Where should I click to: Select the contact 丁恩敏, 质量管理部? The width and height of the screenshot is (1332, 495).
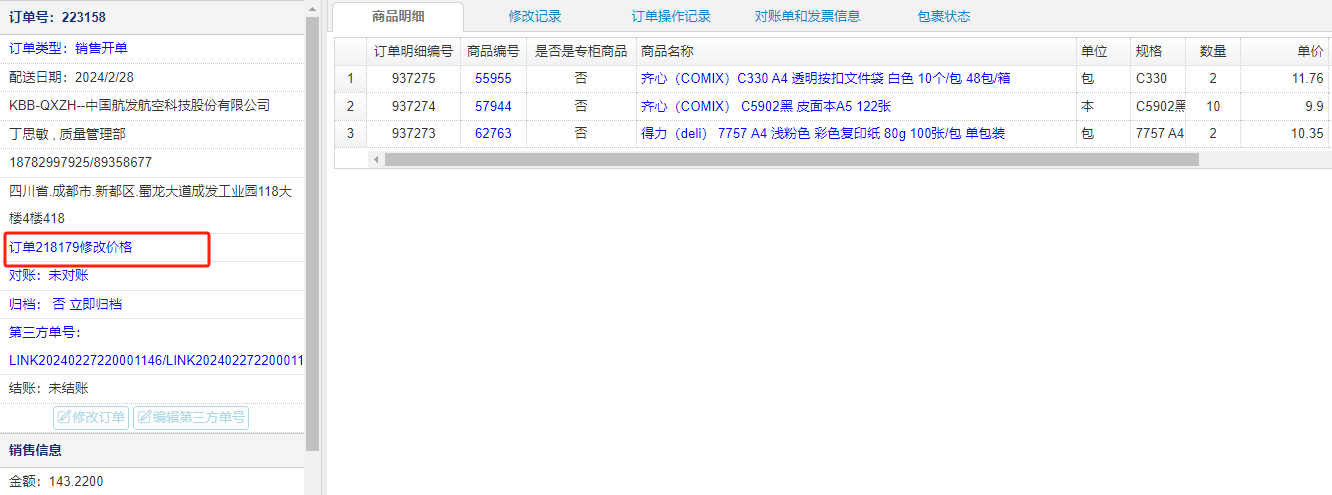click(67, 133)
